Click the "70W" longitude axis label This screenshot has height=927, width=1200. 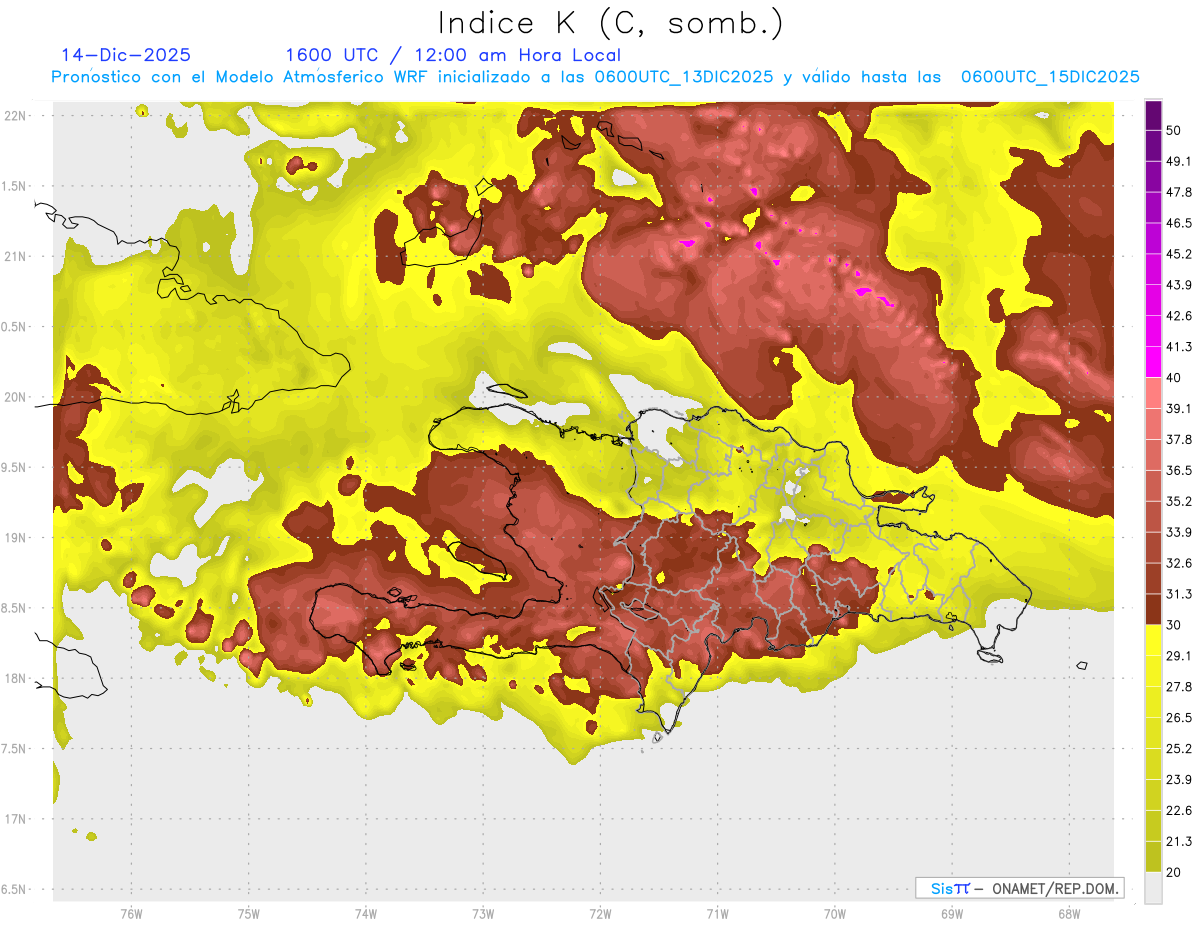[x=834, y=913]
